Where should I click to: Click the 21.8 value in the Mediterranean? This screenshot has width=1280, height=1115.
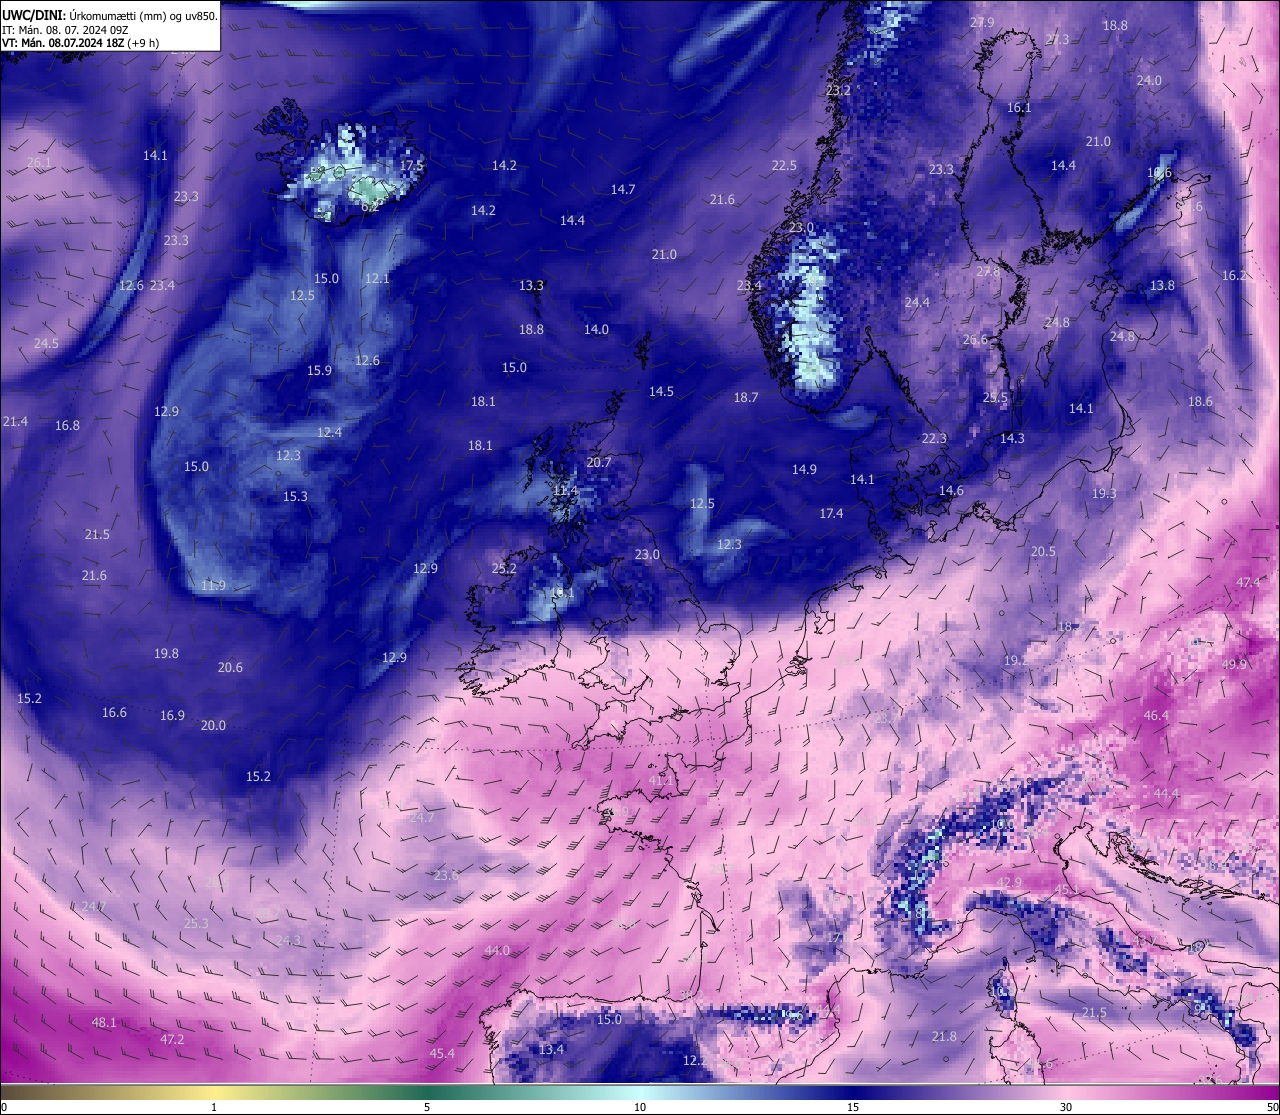point(944,1036)
